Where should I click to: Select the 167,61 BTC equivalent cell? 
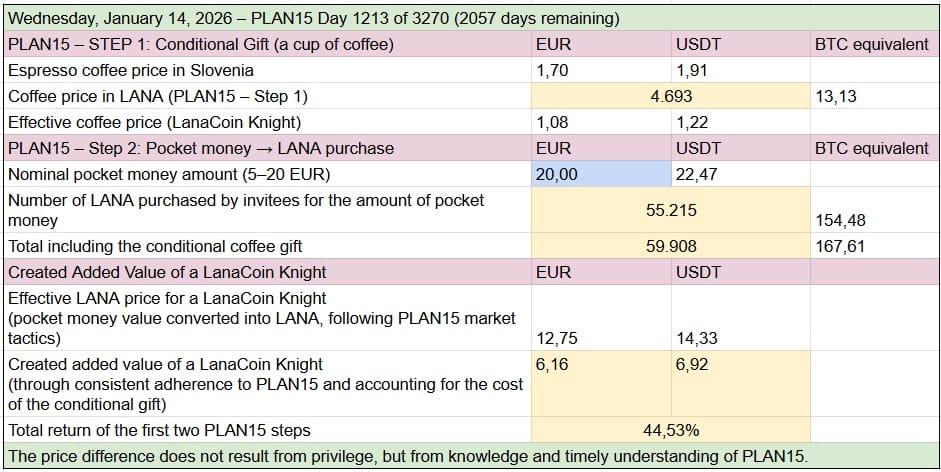840,246
